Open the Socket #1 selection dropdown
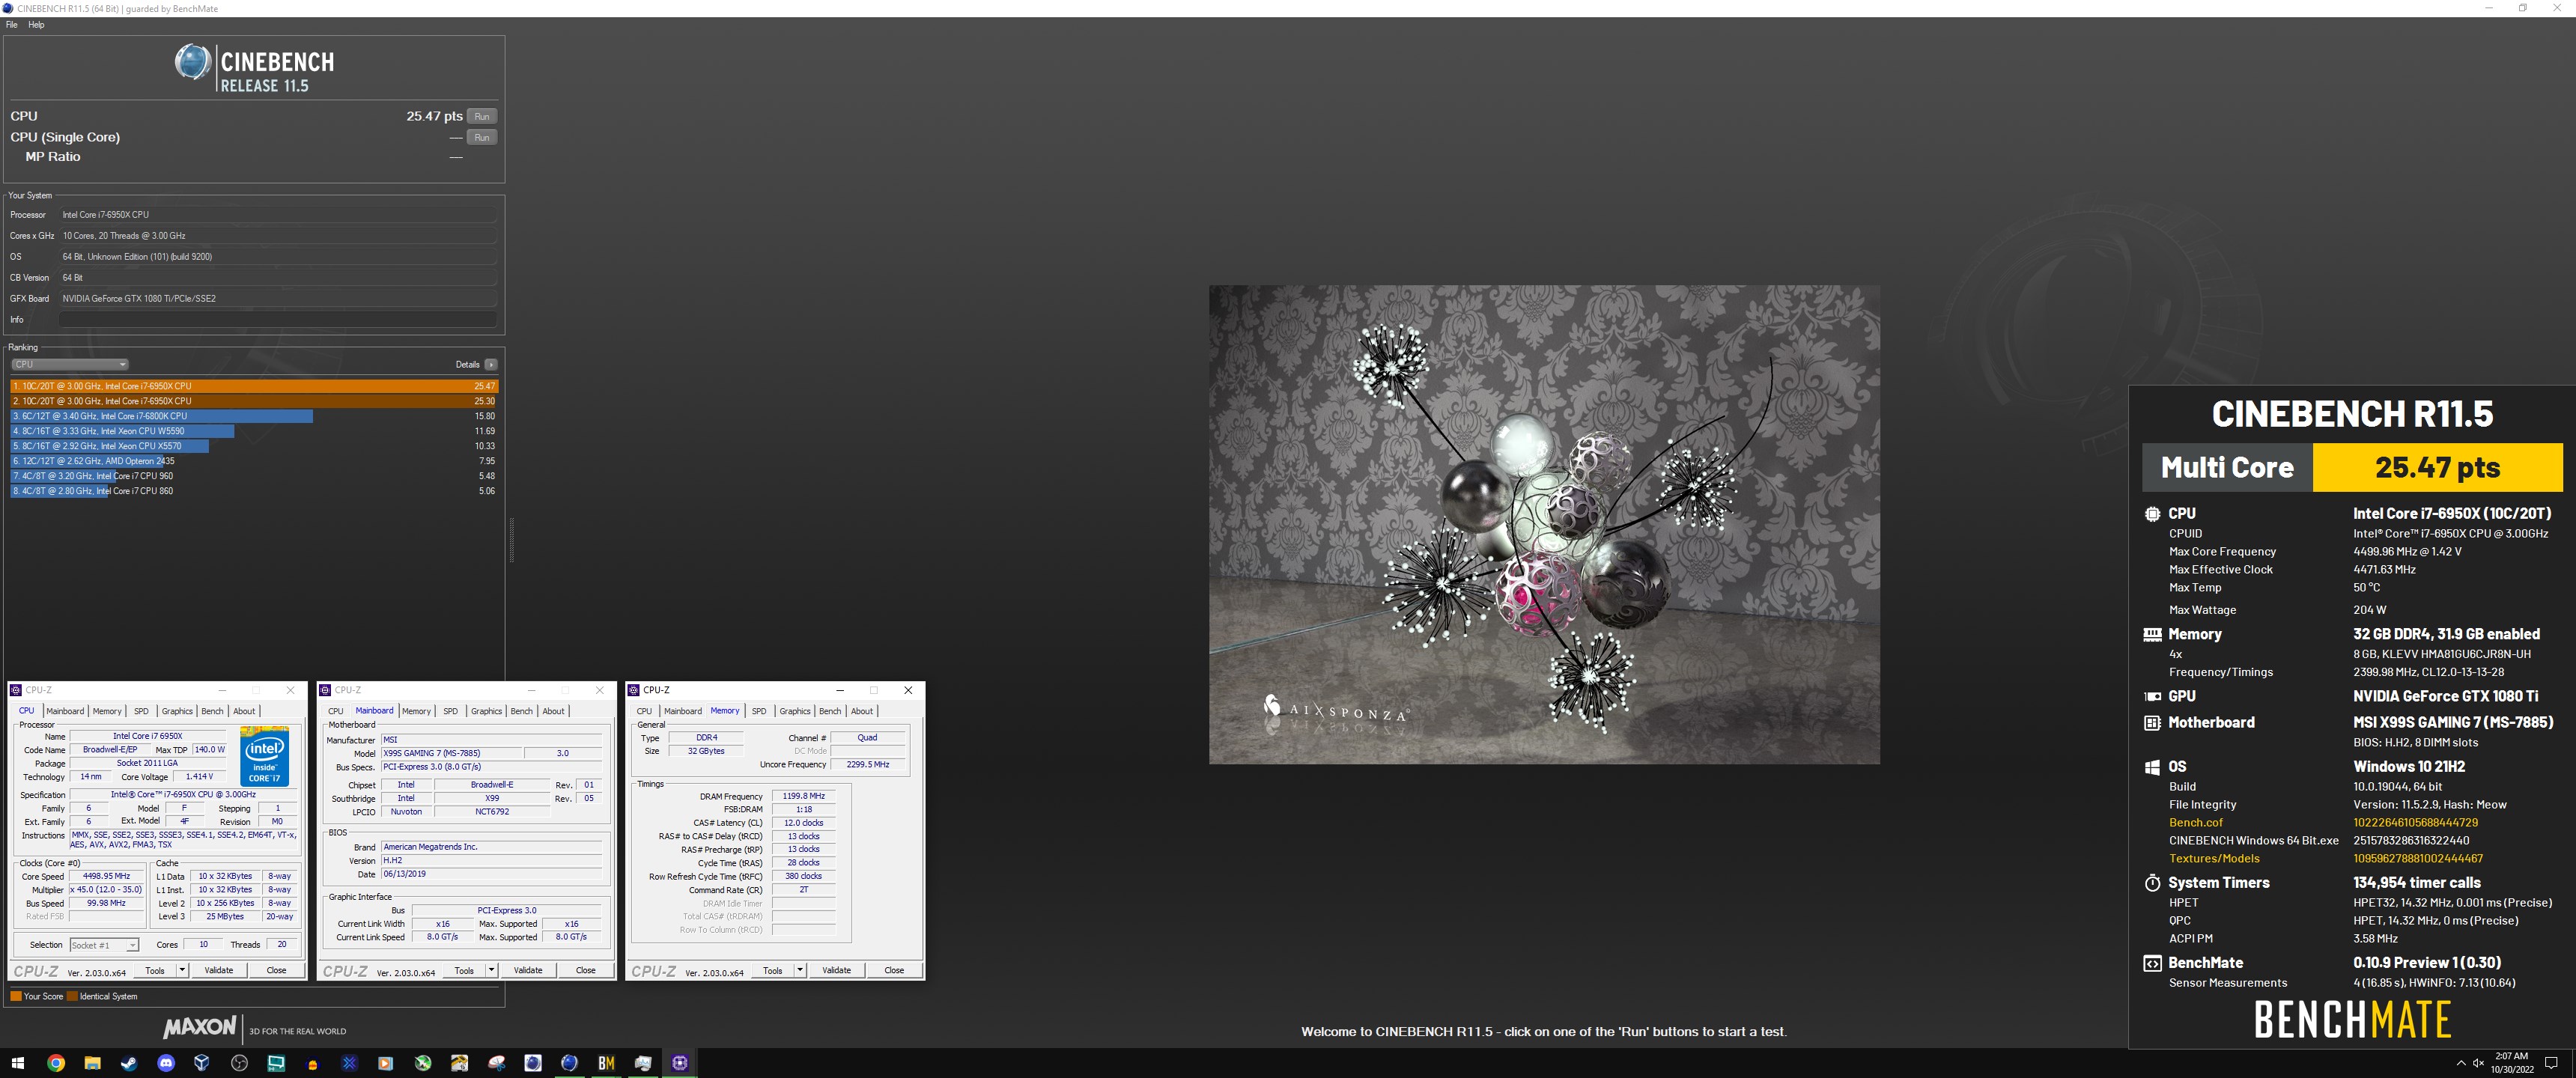Image resolution: width=2576 pixels, height=1078 pixels. pyautogui.click(x=104, y=945)
